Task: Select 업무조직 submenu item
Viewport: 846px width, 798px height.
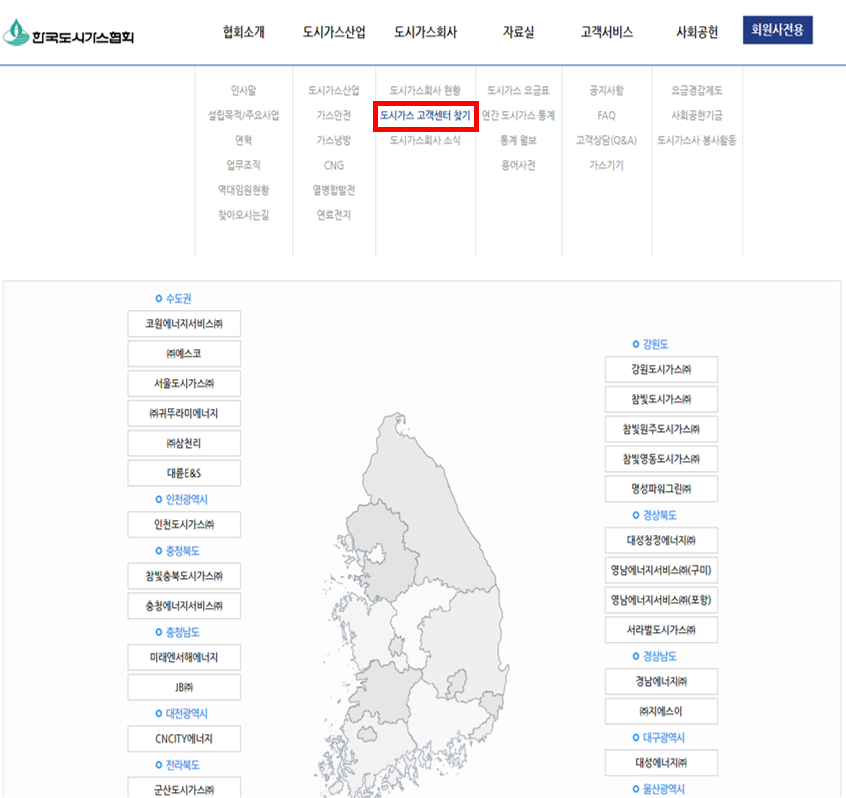Action: tap(244, 165)
